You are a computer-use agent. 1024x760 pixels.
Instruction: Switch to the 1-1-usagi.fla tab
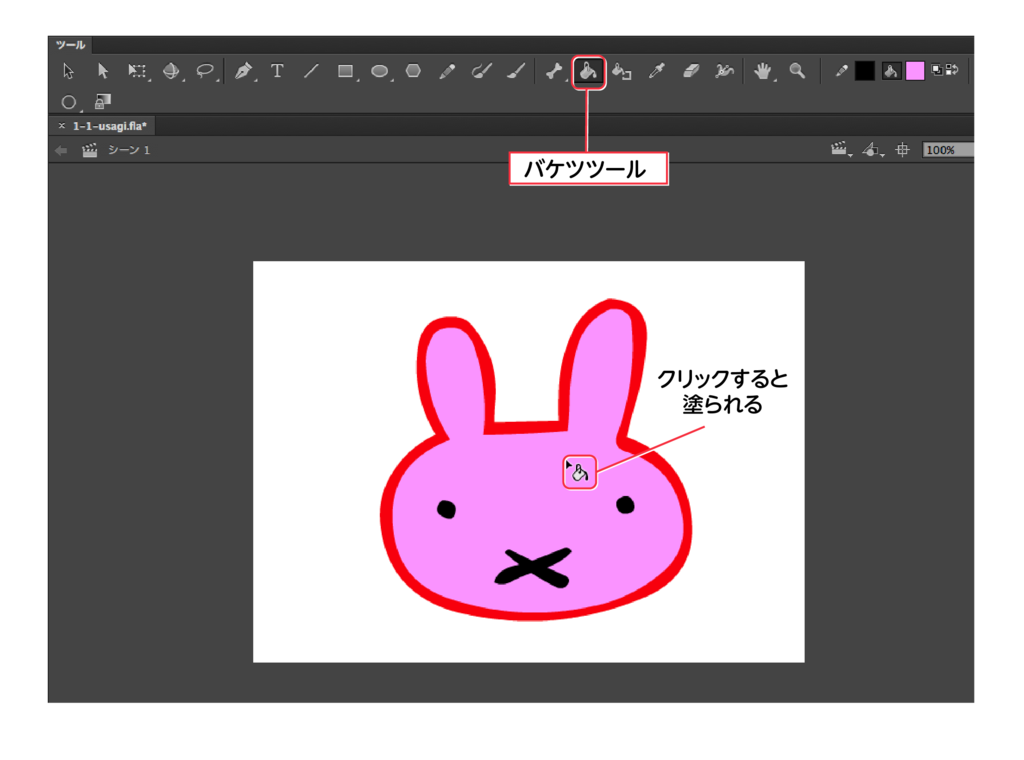110,126
